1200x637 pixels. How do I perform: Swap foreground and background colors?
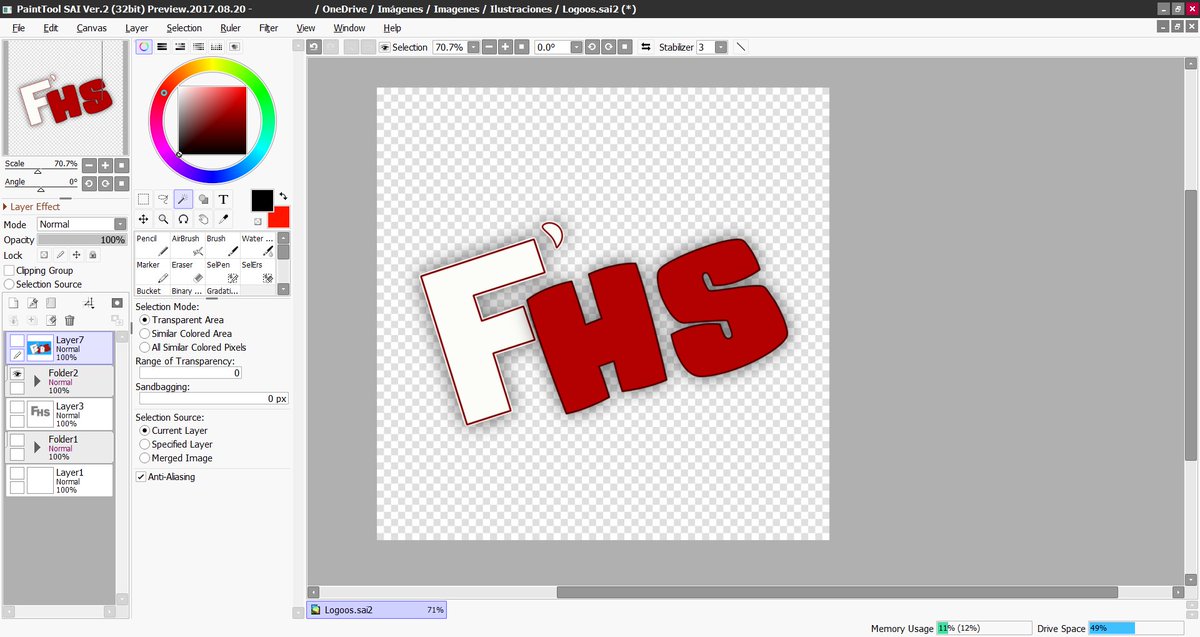tap(283, 196)
